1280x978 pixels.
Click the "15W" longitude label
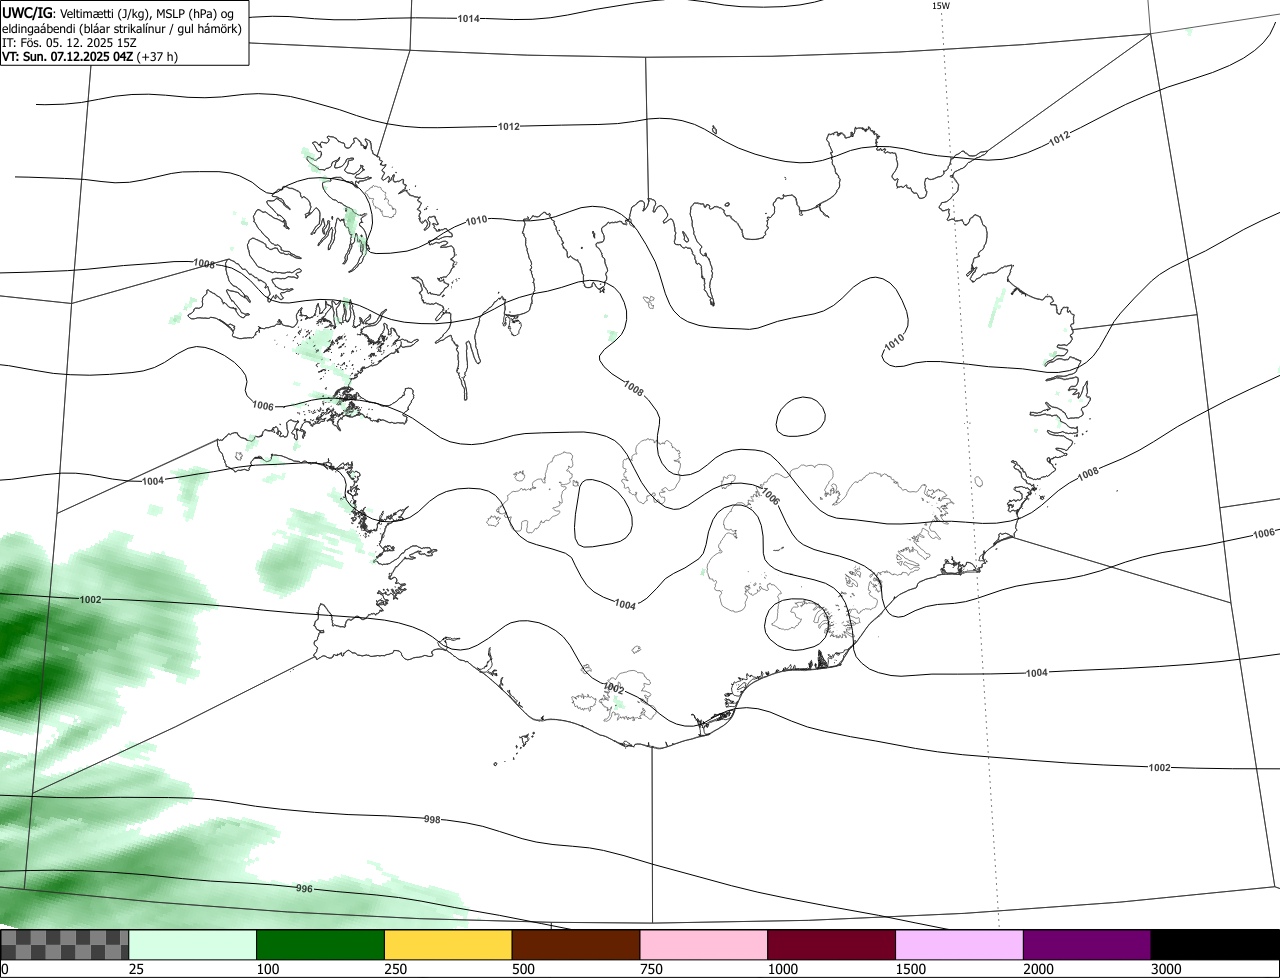940,6
